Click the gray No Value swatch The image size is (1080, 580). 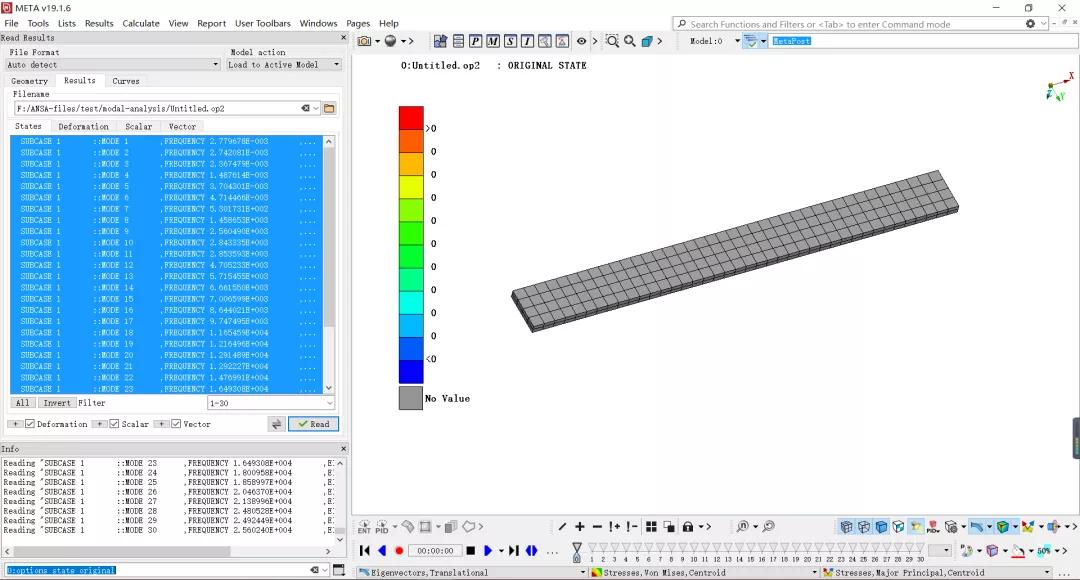click(411, 398)
